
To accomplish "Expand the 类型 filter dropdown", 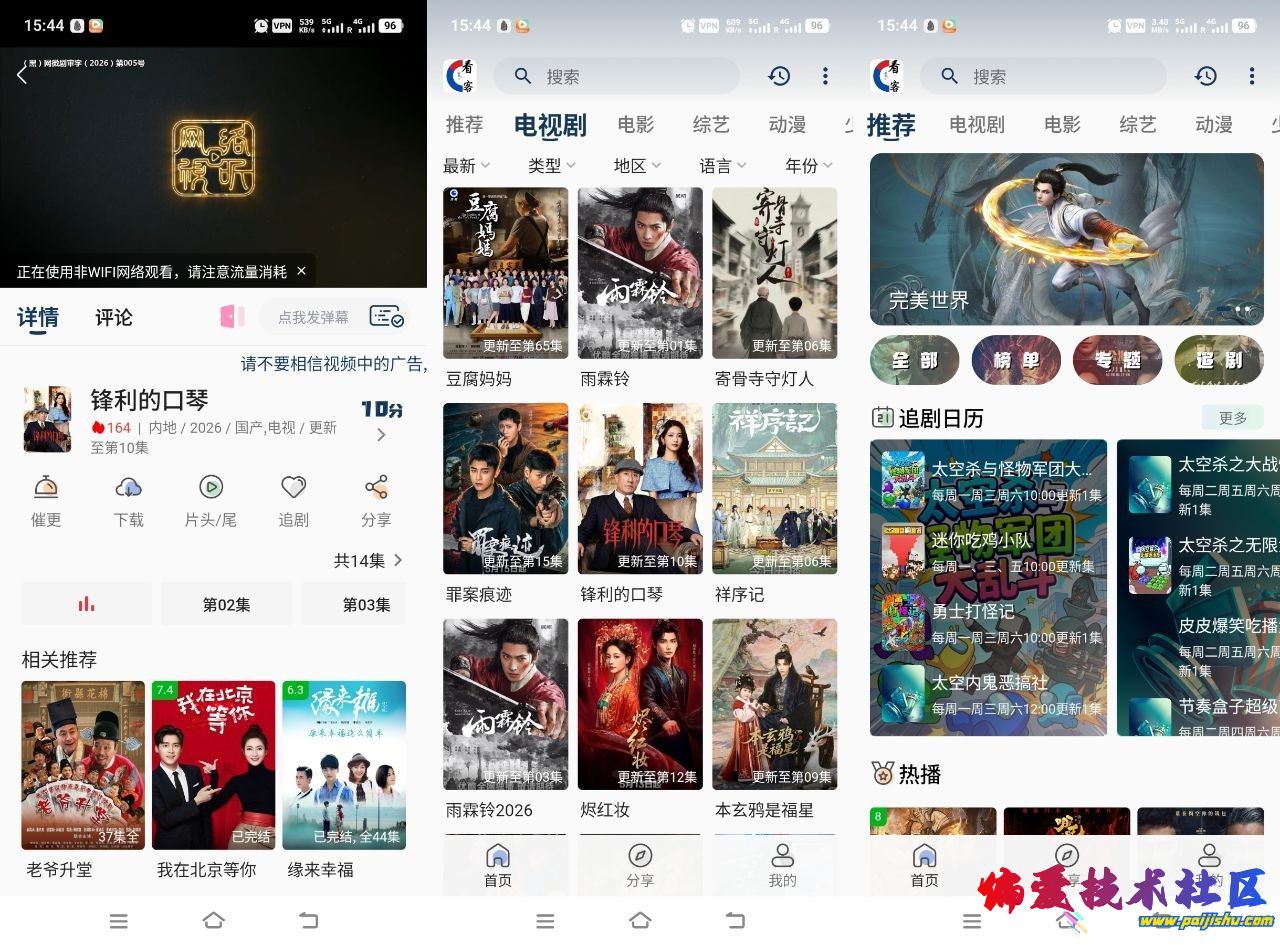I will point(552,165).
